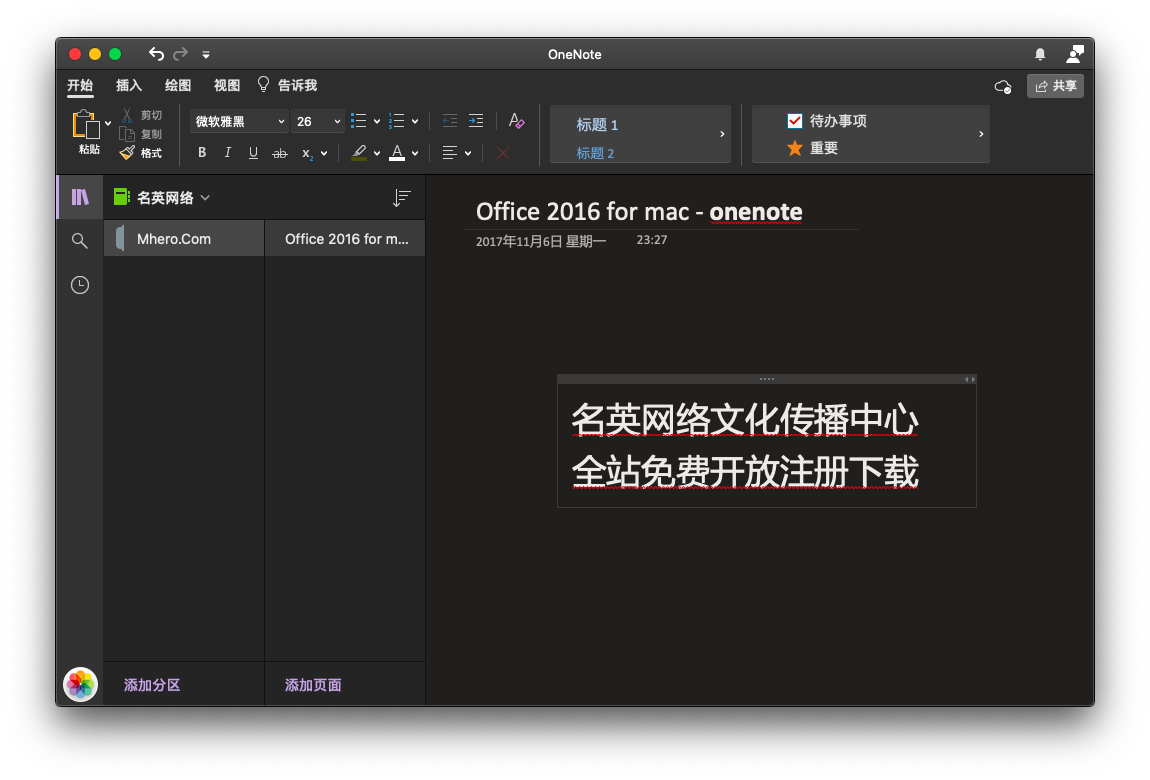The image size is (1150, 780).
Task: Open the notifications bell
Action: (x=1040, y=54)
